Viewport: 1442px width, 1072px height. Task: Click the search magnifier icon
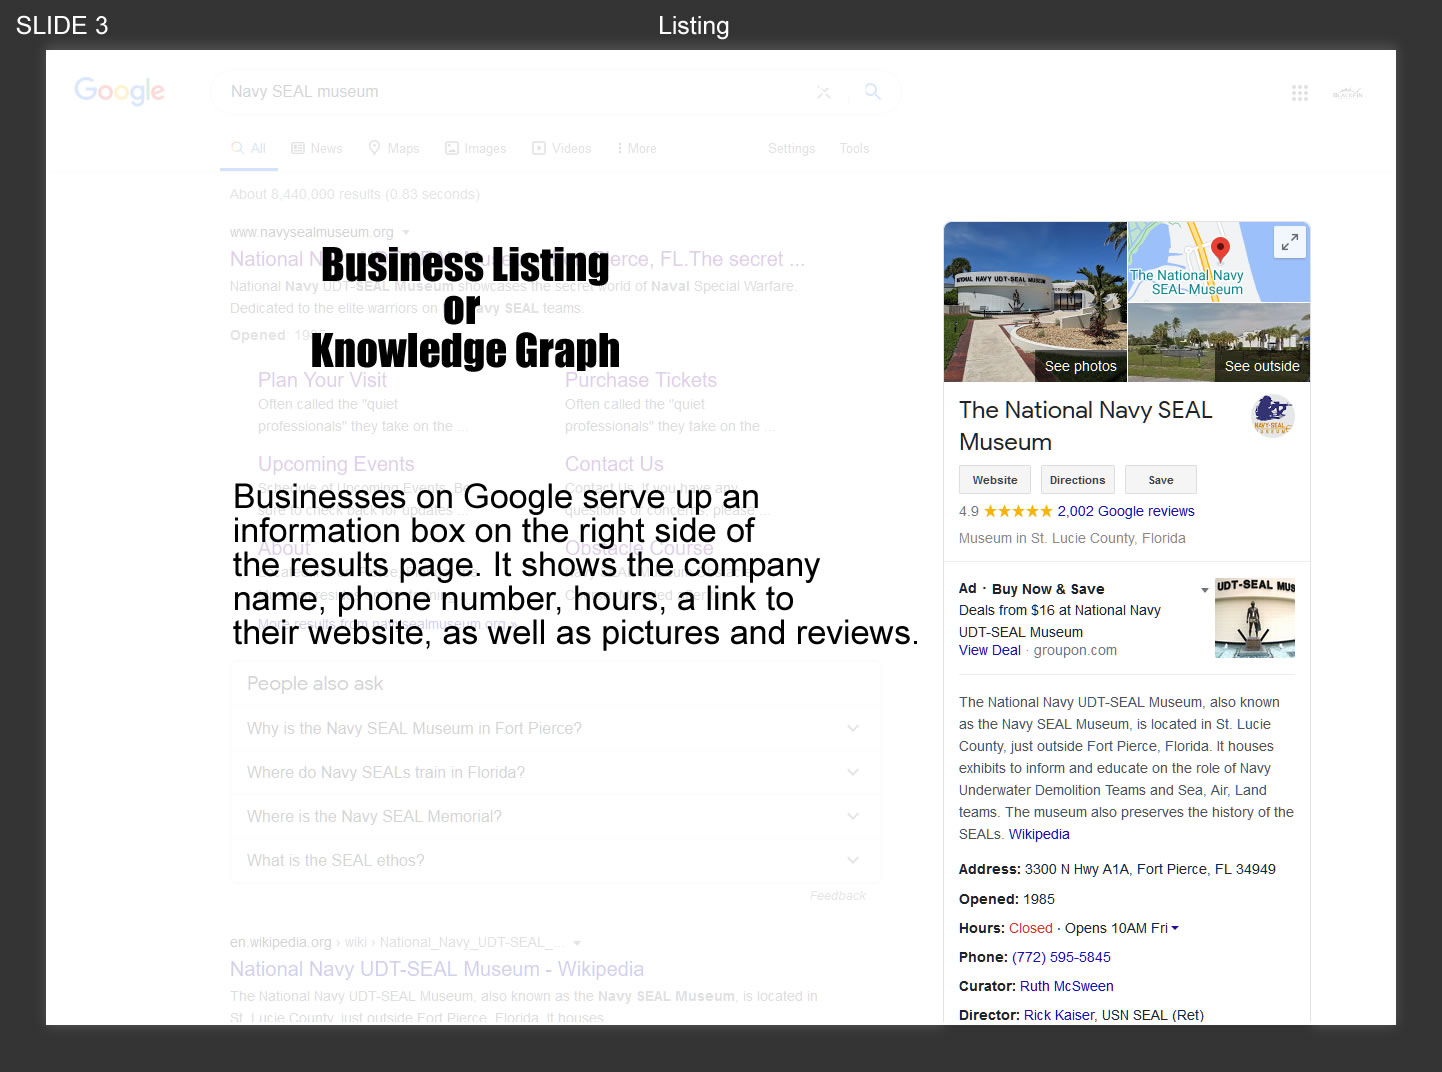tap(872, 92)
